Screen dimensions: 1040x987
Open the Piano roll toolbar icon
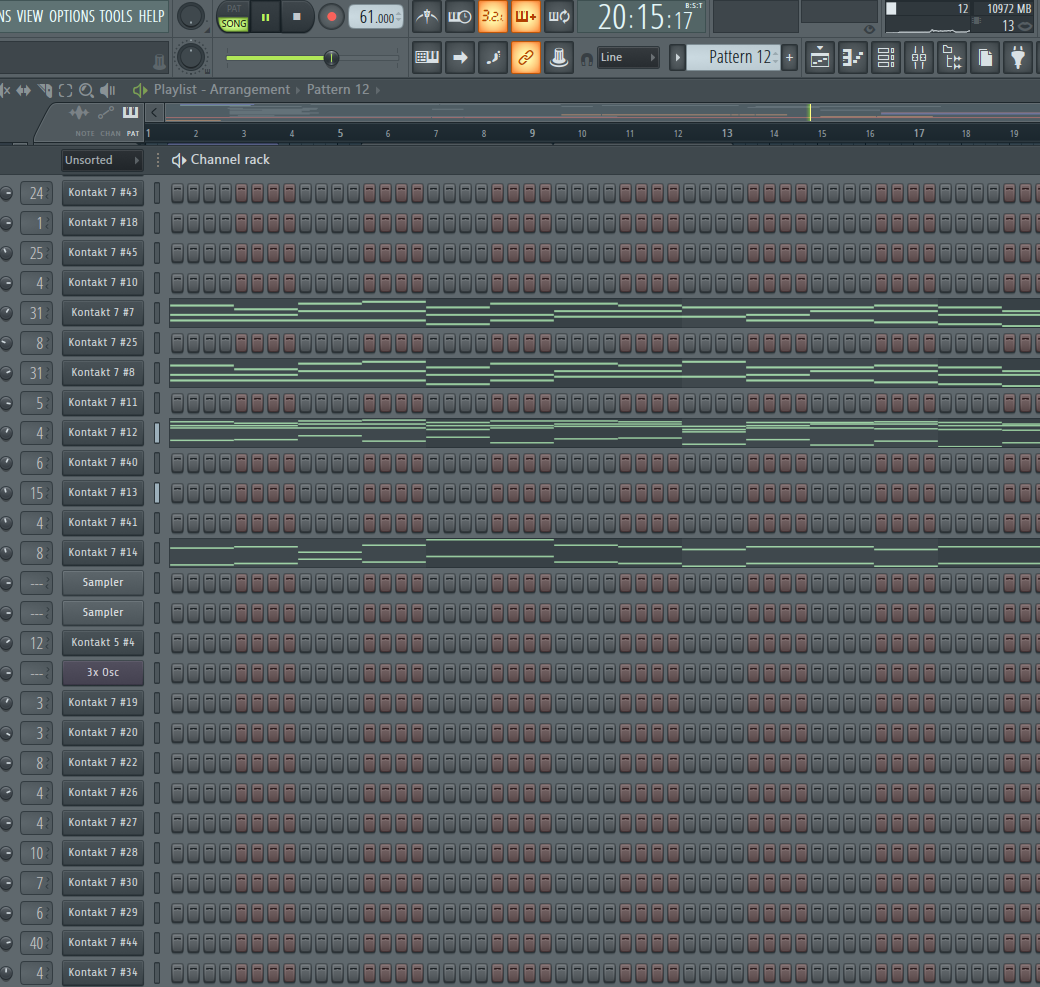tap(853, 58)
